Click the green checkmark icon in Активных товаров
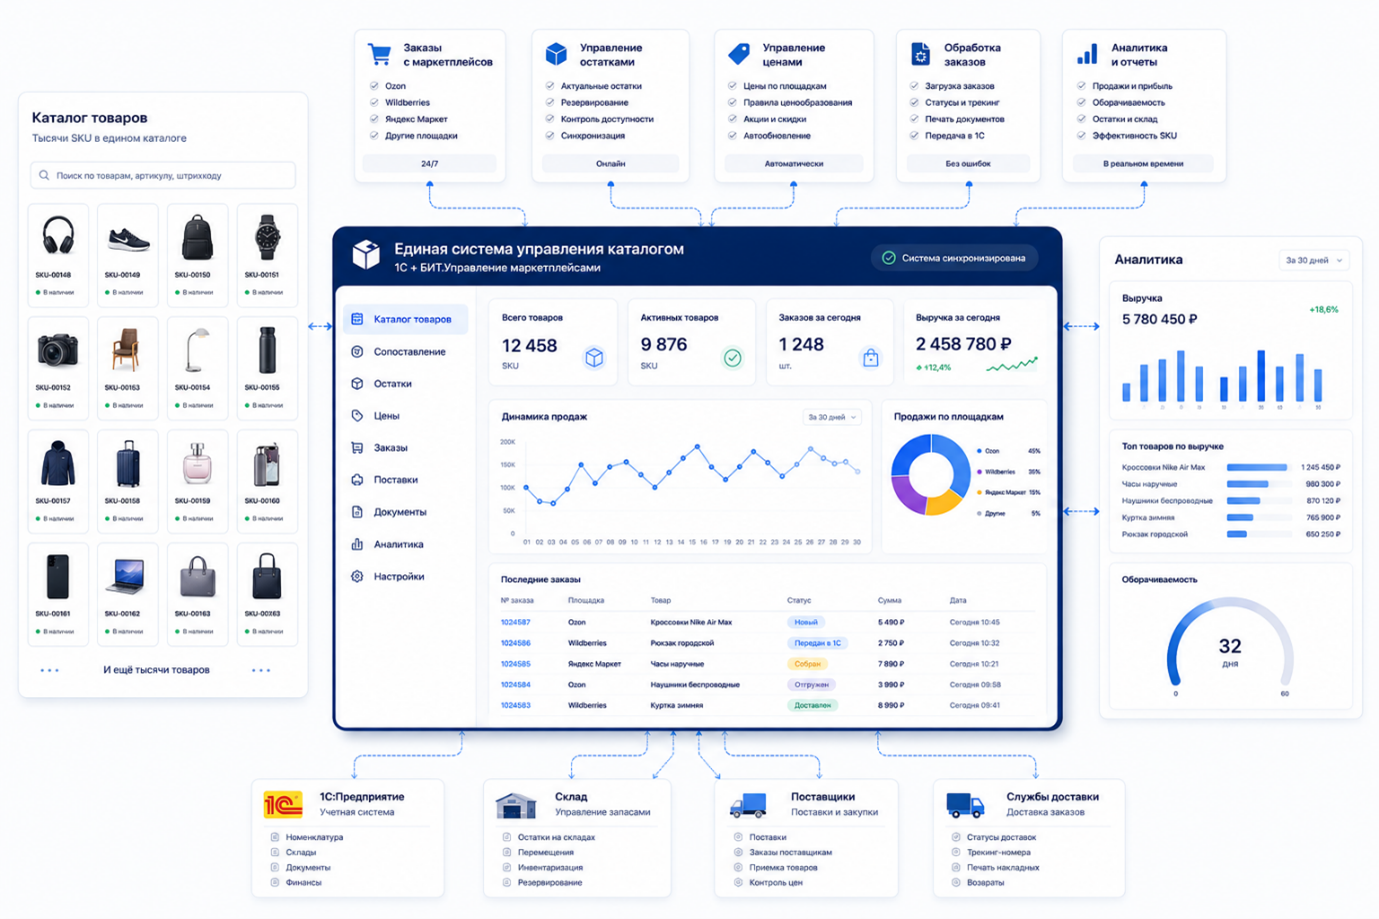Image resolution: width=1379 pixels, height=919 pixels. pyautogui.click(x=733, y=357)
